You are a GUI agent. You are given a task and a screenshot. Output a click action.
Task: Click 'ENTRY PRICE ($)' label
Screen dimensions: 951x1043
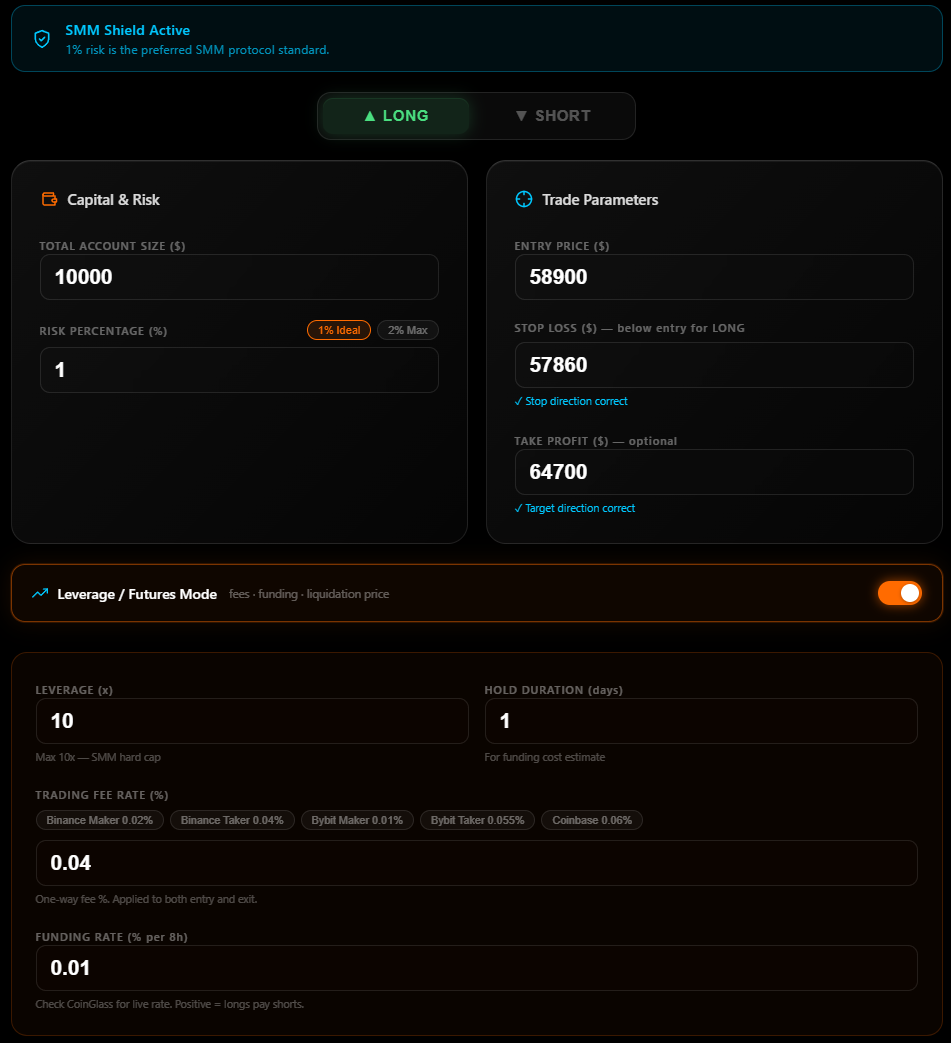562,246
